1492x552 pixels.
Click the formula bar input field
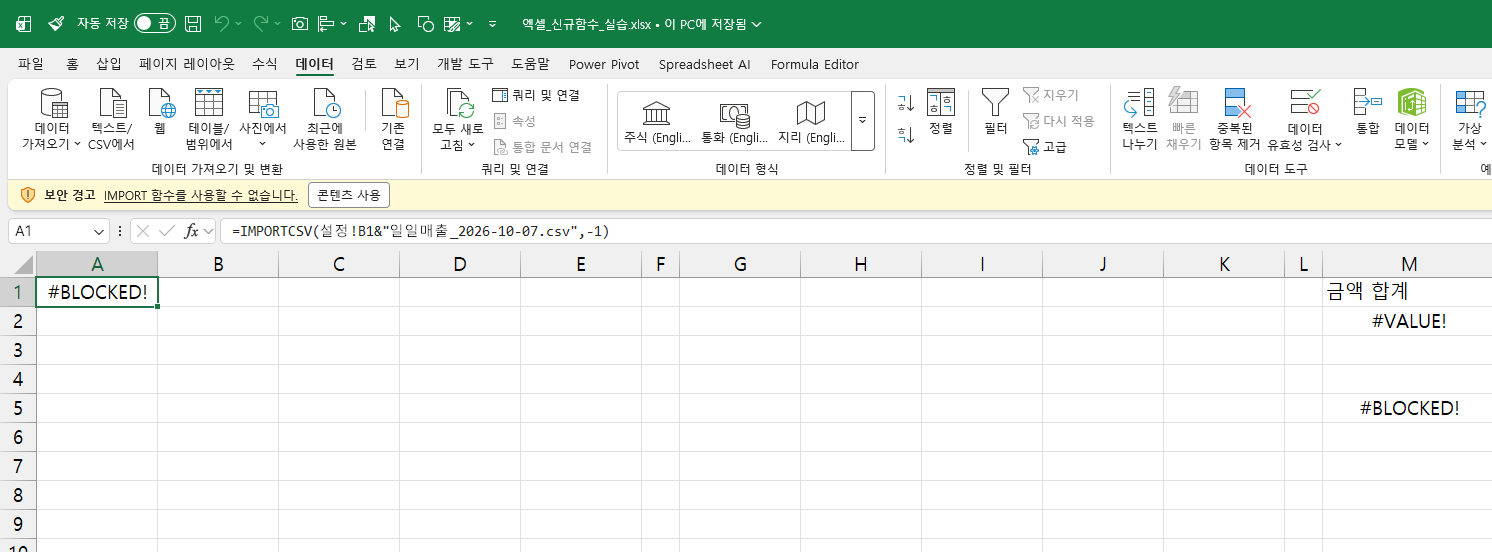855,231
